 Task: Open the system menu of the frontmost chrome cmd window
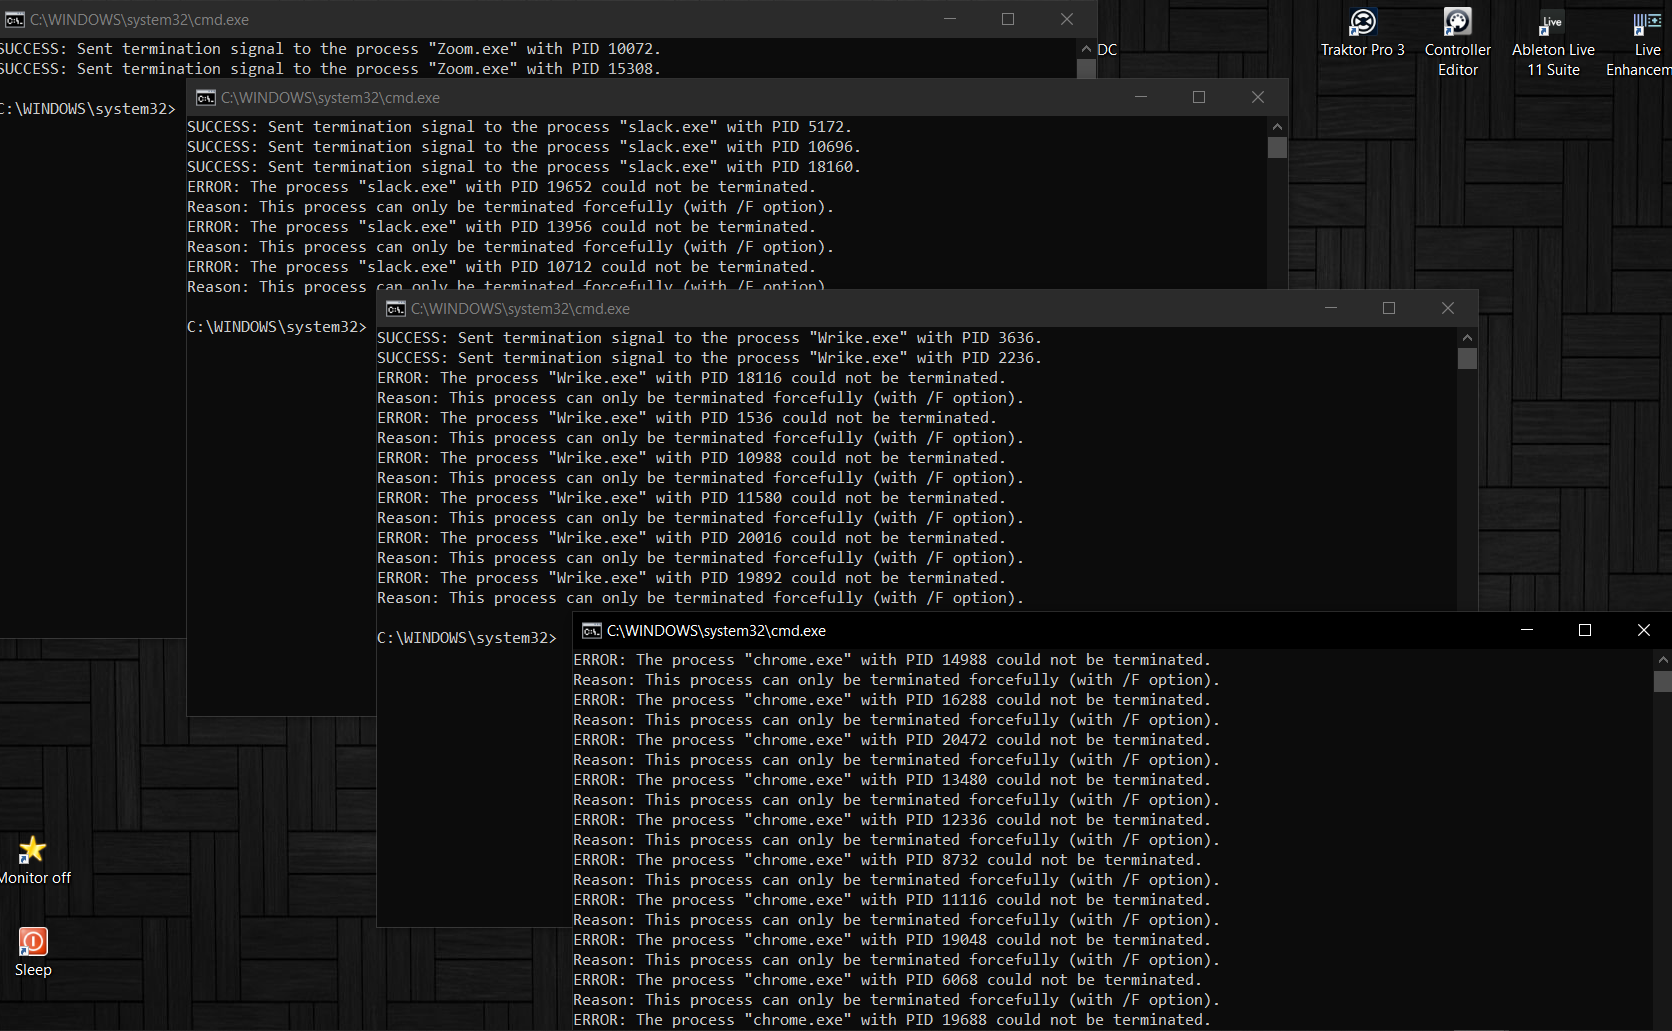590,631
